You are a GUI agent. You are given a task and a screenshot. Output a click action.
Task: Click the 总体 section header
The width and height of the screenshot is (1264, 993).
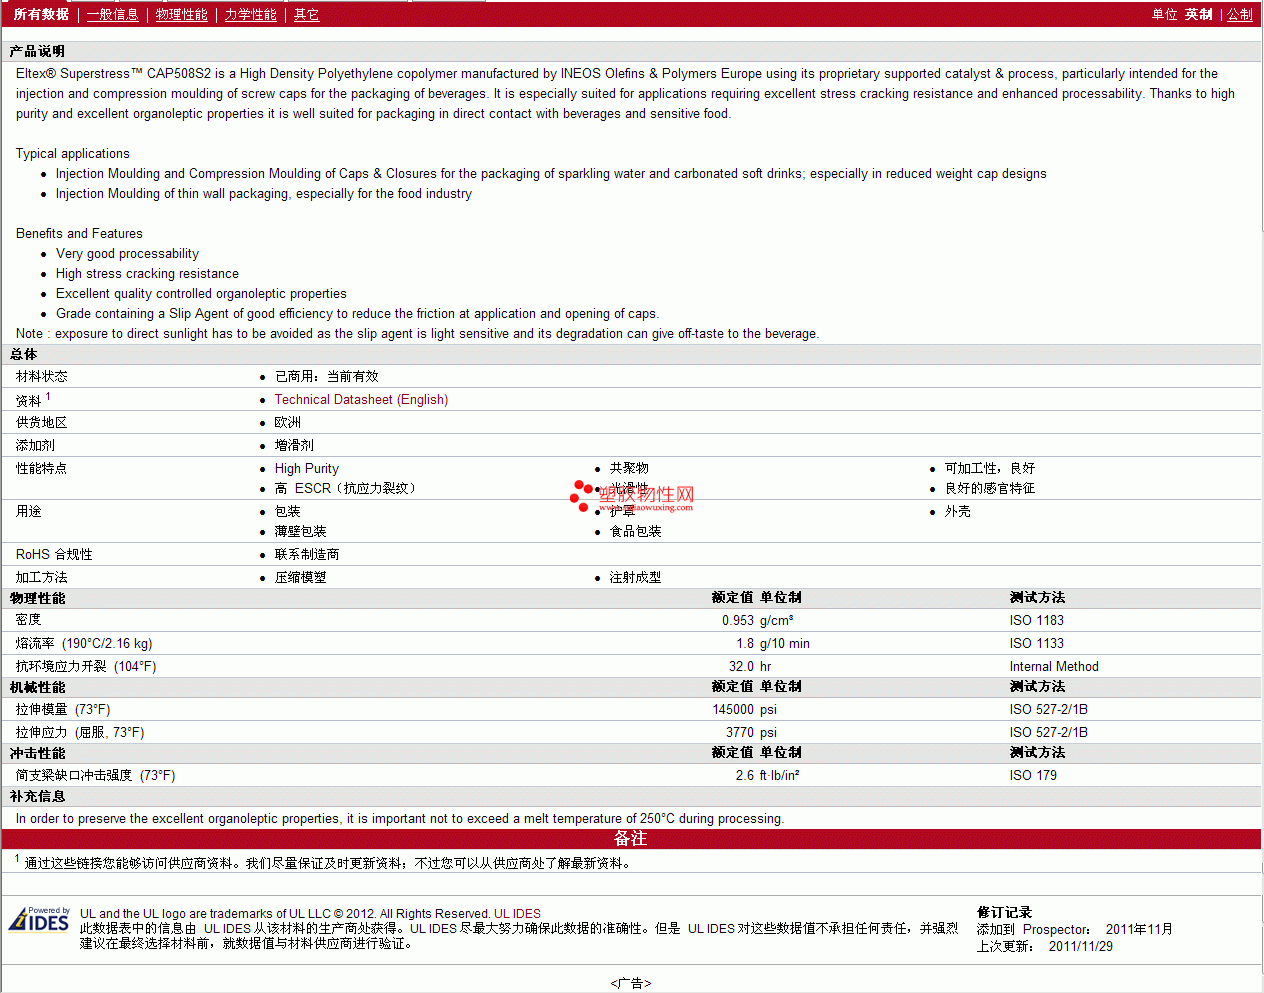(x=24, y=354)
